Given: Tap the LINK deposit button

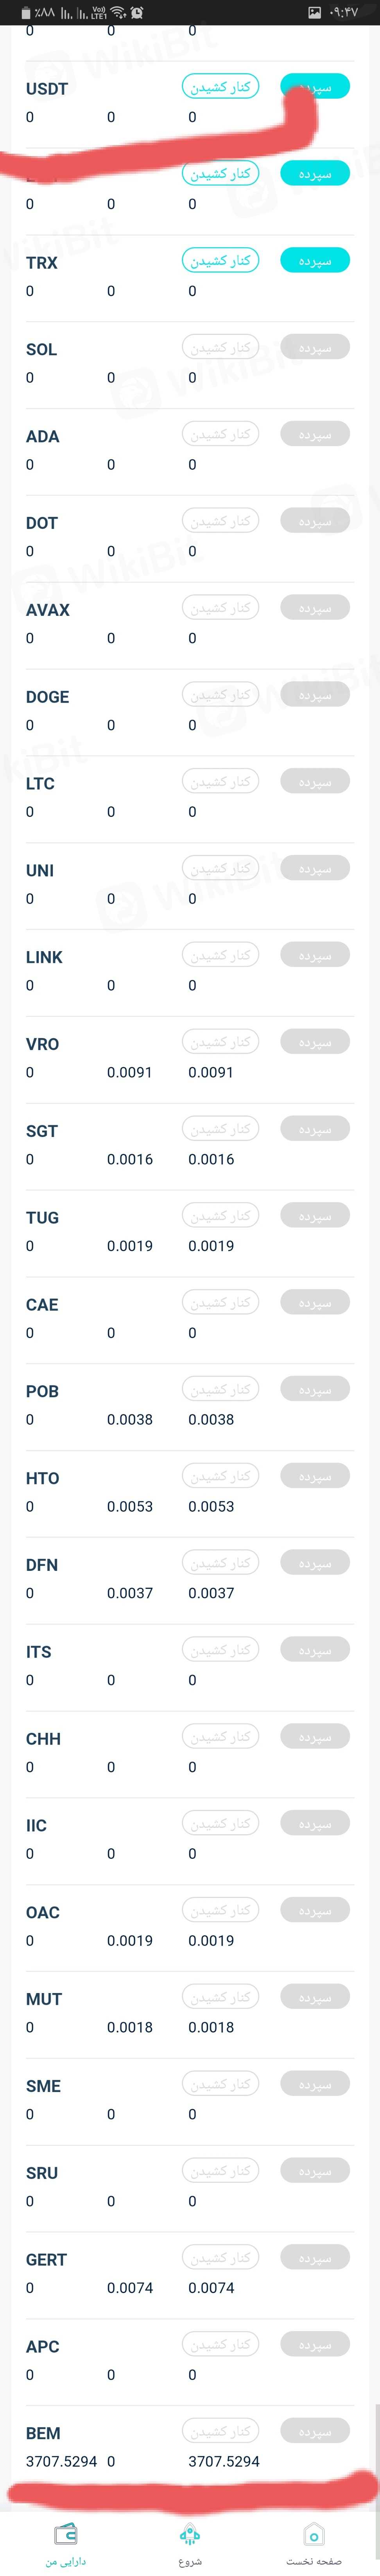Looking at the screenshot, I should tap(315, 955).
